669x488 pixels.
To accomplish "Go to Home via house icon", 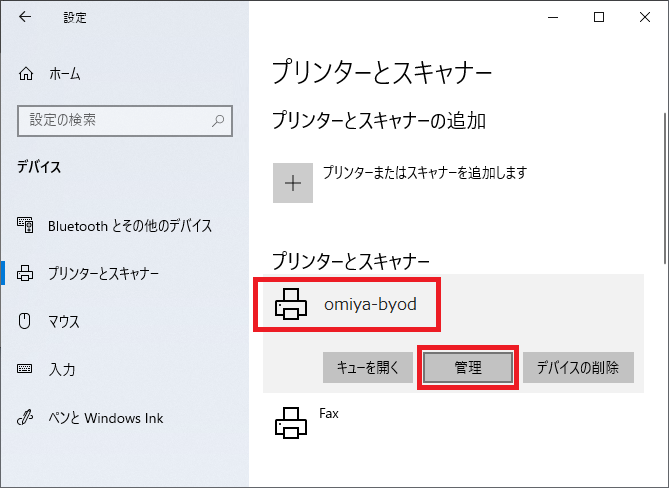I will pos(27,74).
